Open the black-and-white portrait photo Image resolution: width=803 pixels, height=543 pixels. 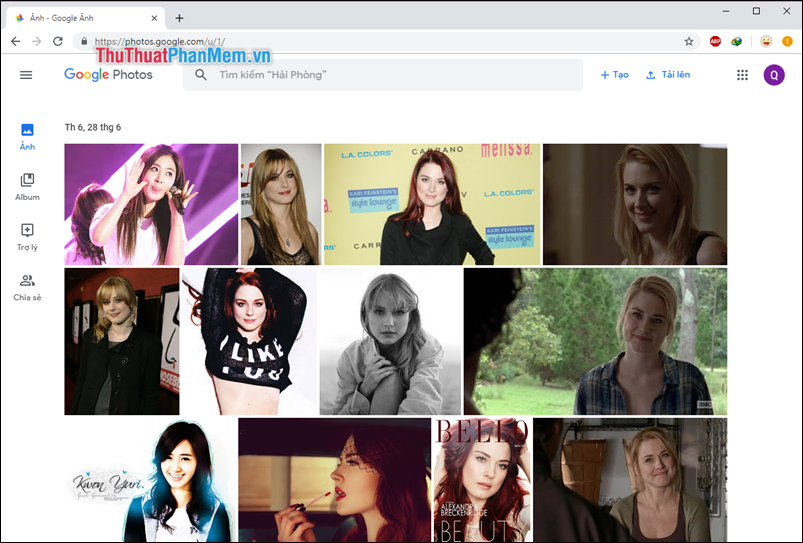pyautogui.click(x=390, y=341)
